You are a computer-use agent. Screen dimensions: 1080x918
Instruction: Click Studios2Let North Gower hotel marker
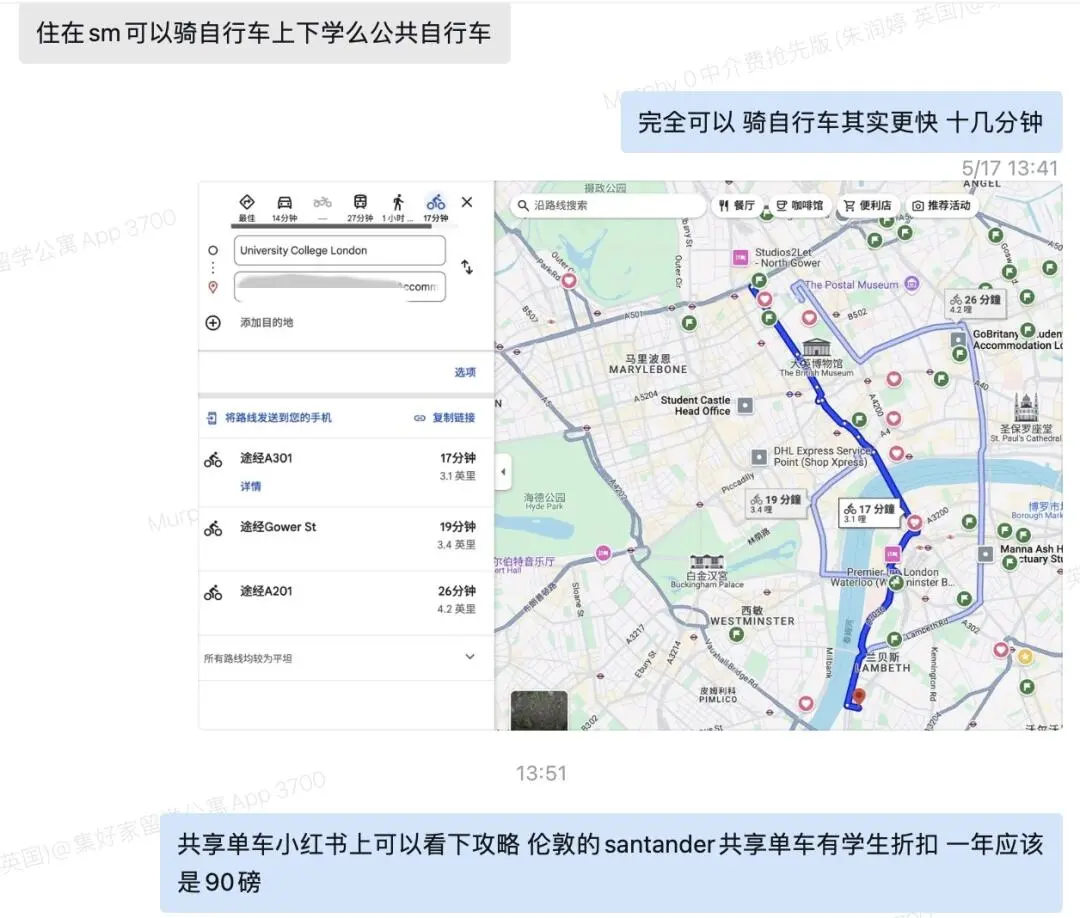click(x=740, y=258)
